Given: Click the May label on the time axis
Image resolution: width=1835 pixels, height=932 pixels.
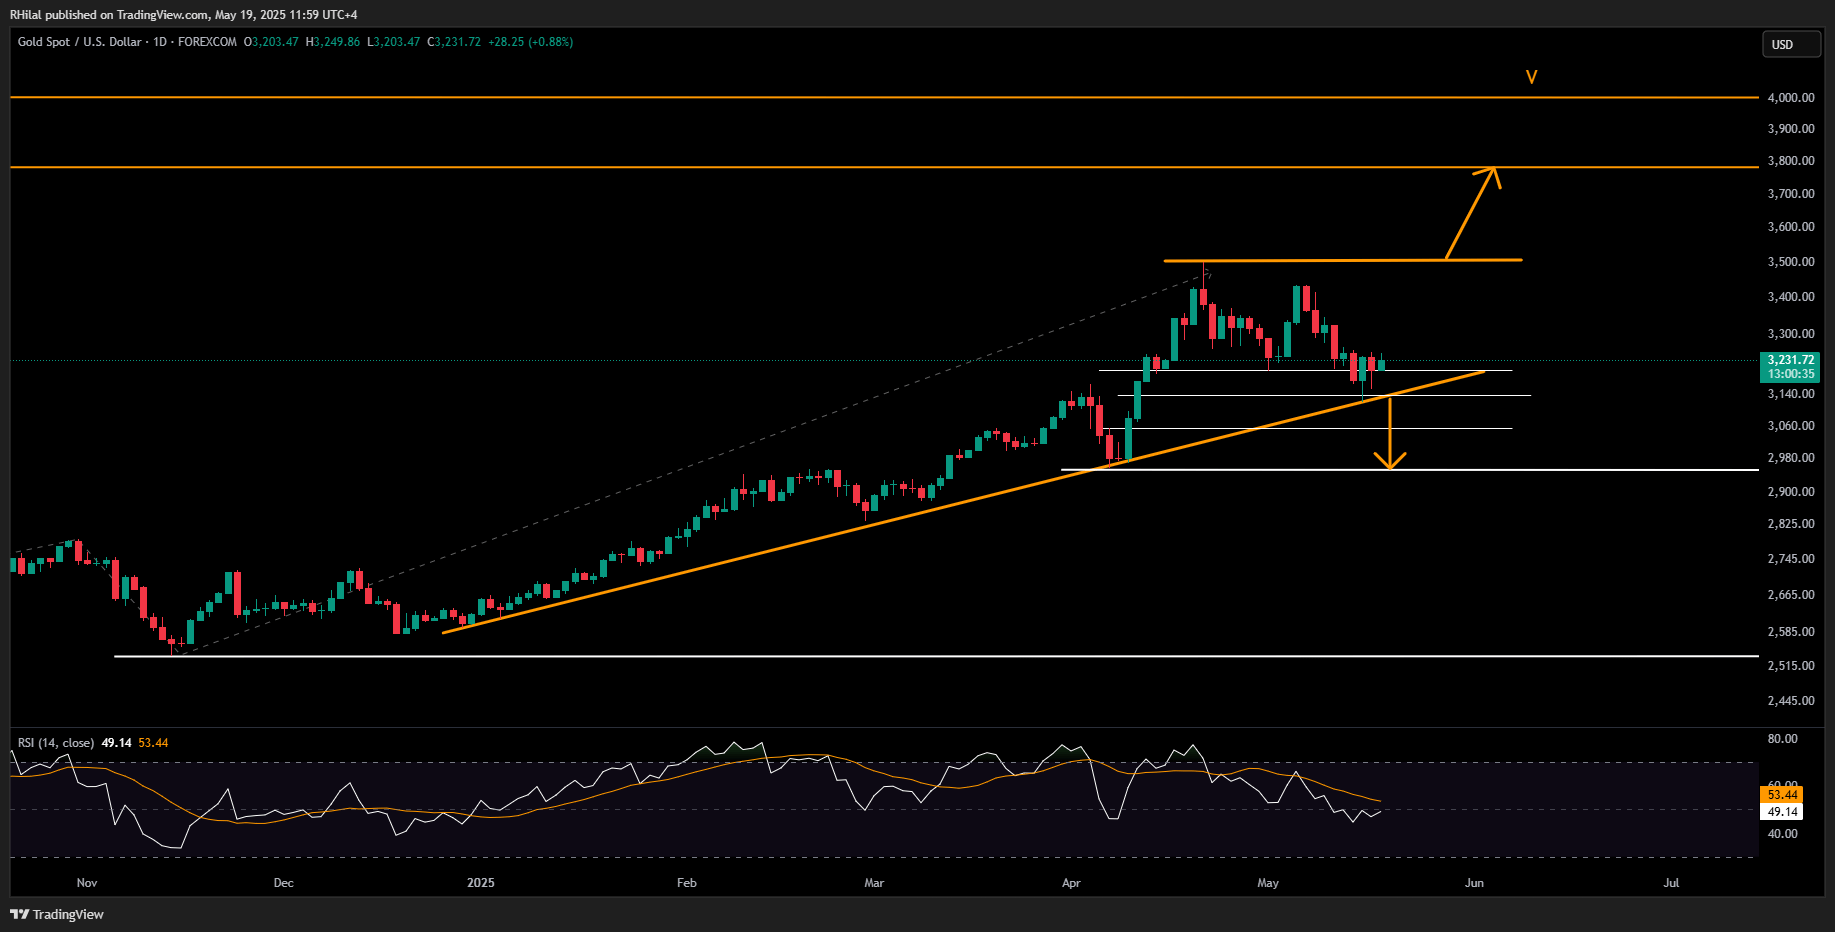Looking at the screenshot, I should click(x=1268, y=883).
